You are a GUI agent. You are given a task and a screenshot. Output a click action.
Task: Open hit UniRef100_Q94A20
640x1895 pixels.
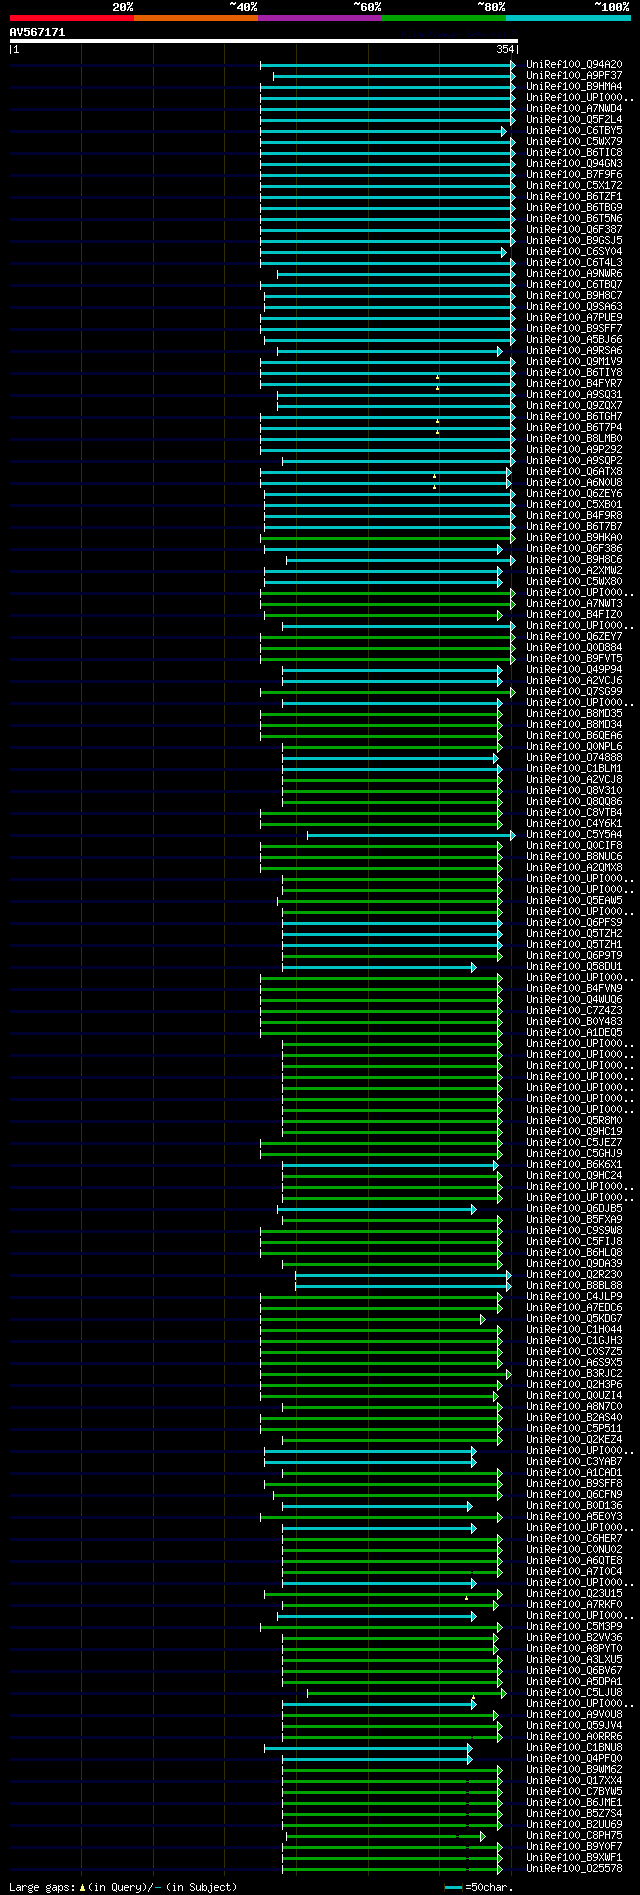click(574, 64)
